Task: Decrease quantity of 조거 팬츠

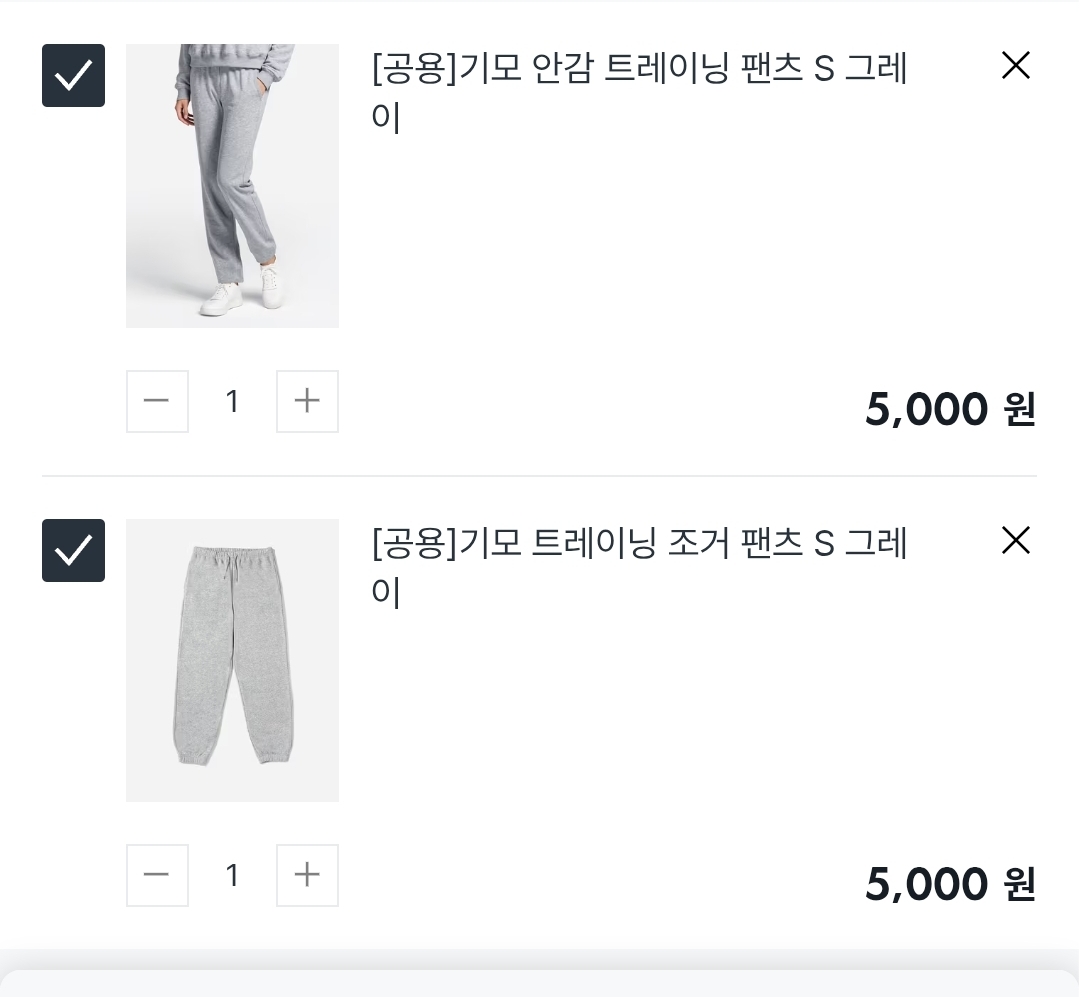Action: [157, 875]
